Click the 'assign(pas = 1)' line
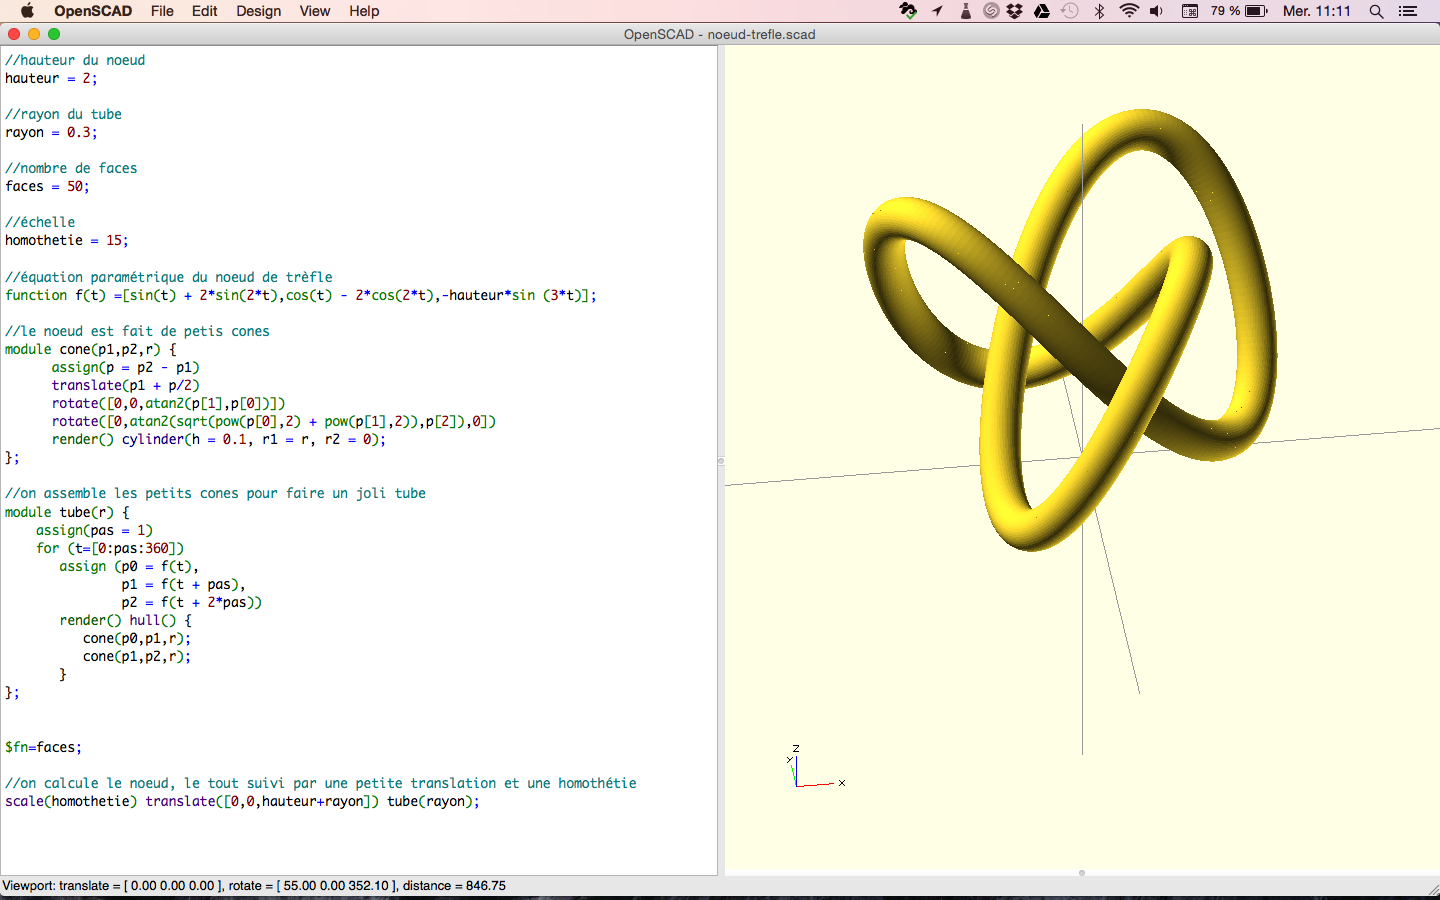This screenshot has width=1440, height=900. point(95,530)
